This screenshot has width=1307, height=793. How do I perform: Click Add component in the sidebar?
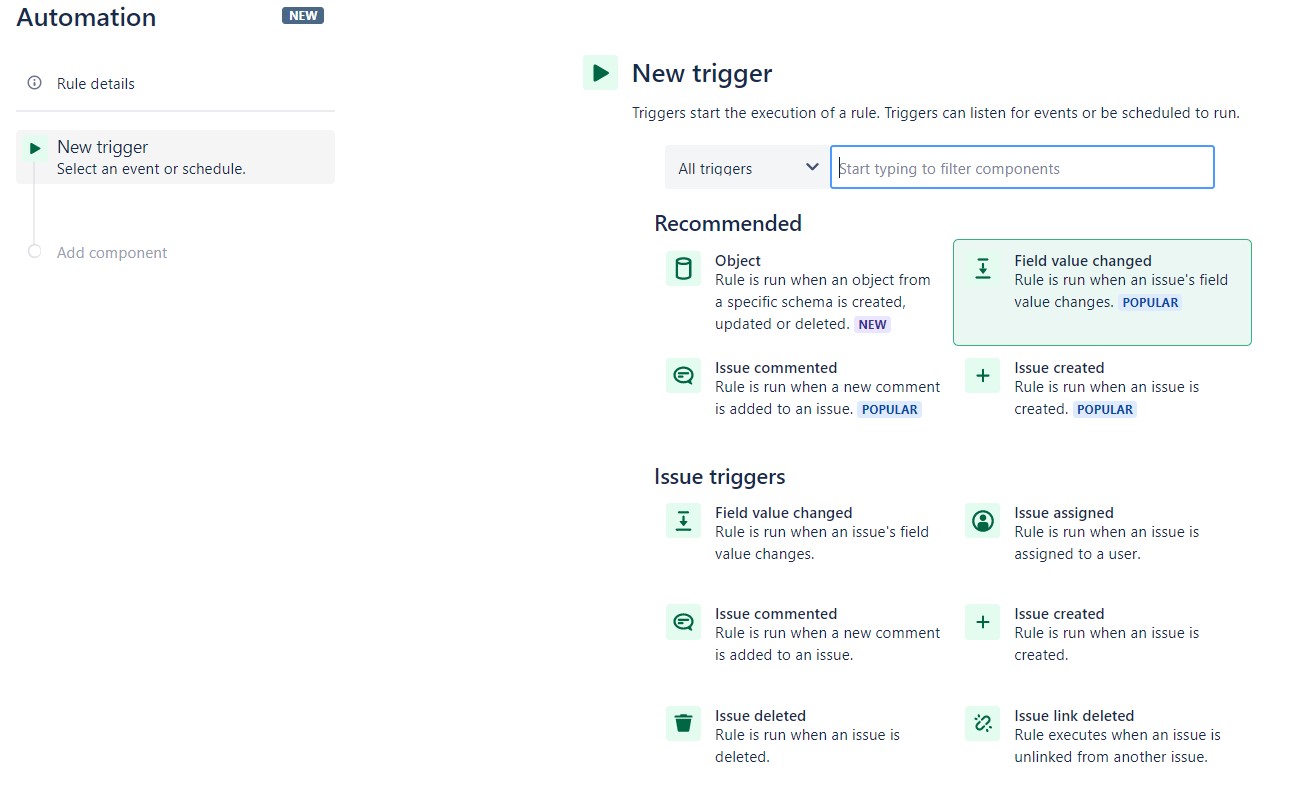point(111,252)
